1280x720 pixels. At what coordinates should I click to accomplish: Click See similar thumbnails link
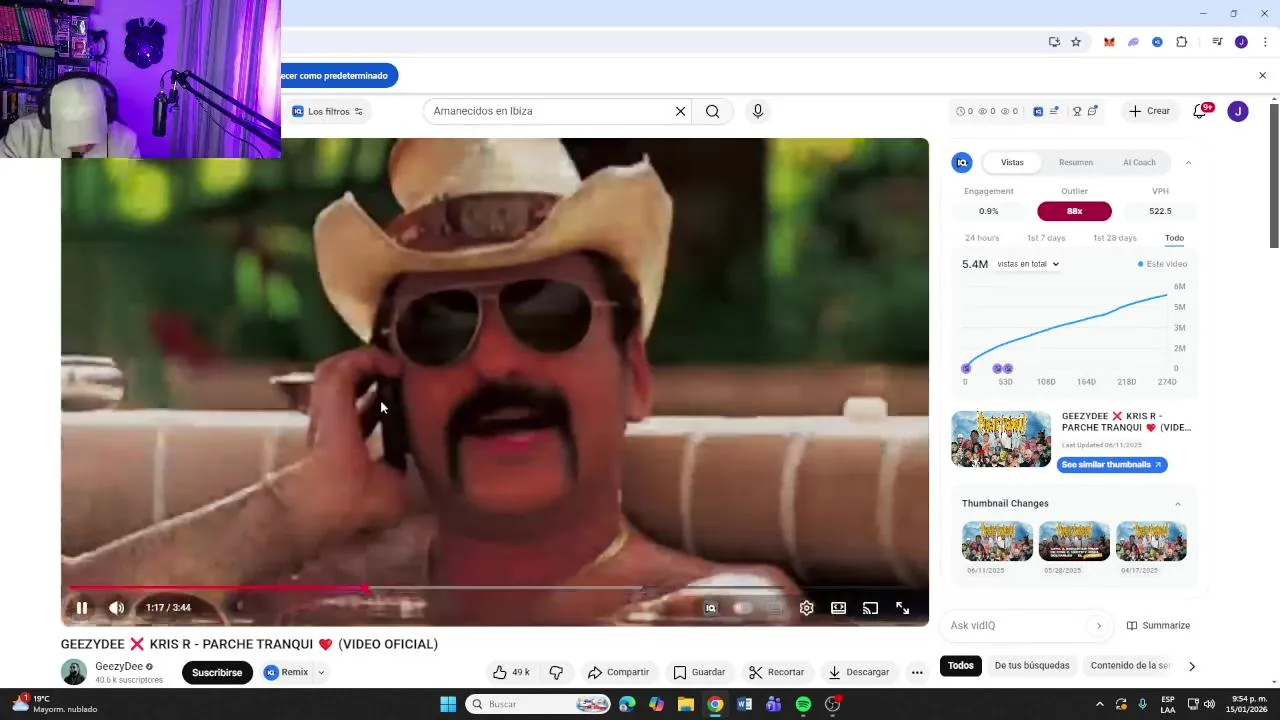coord(1112,464)
